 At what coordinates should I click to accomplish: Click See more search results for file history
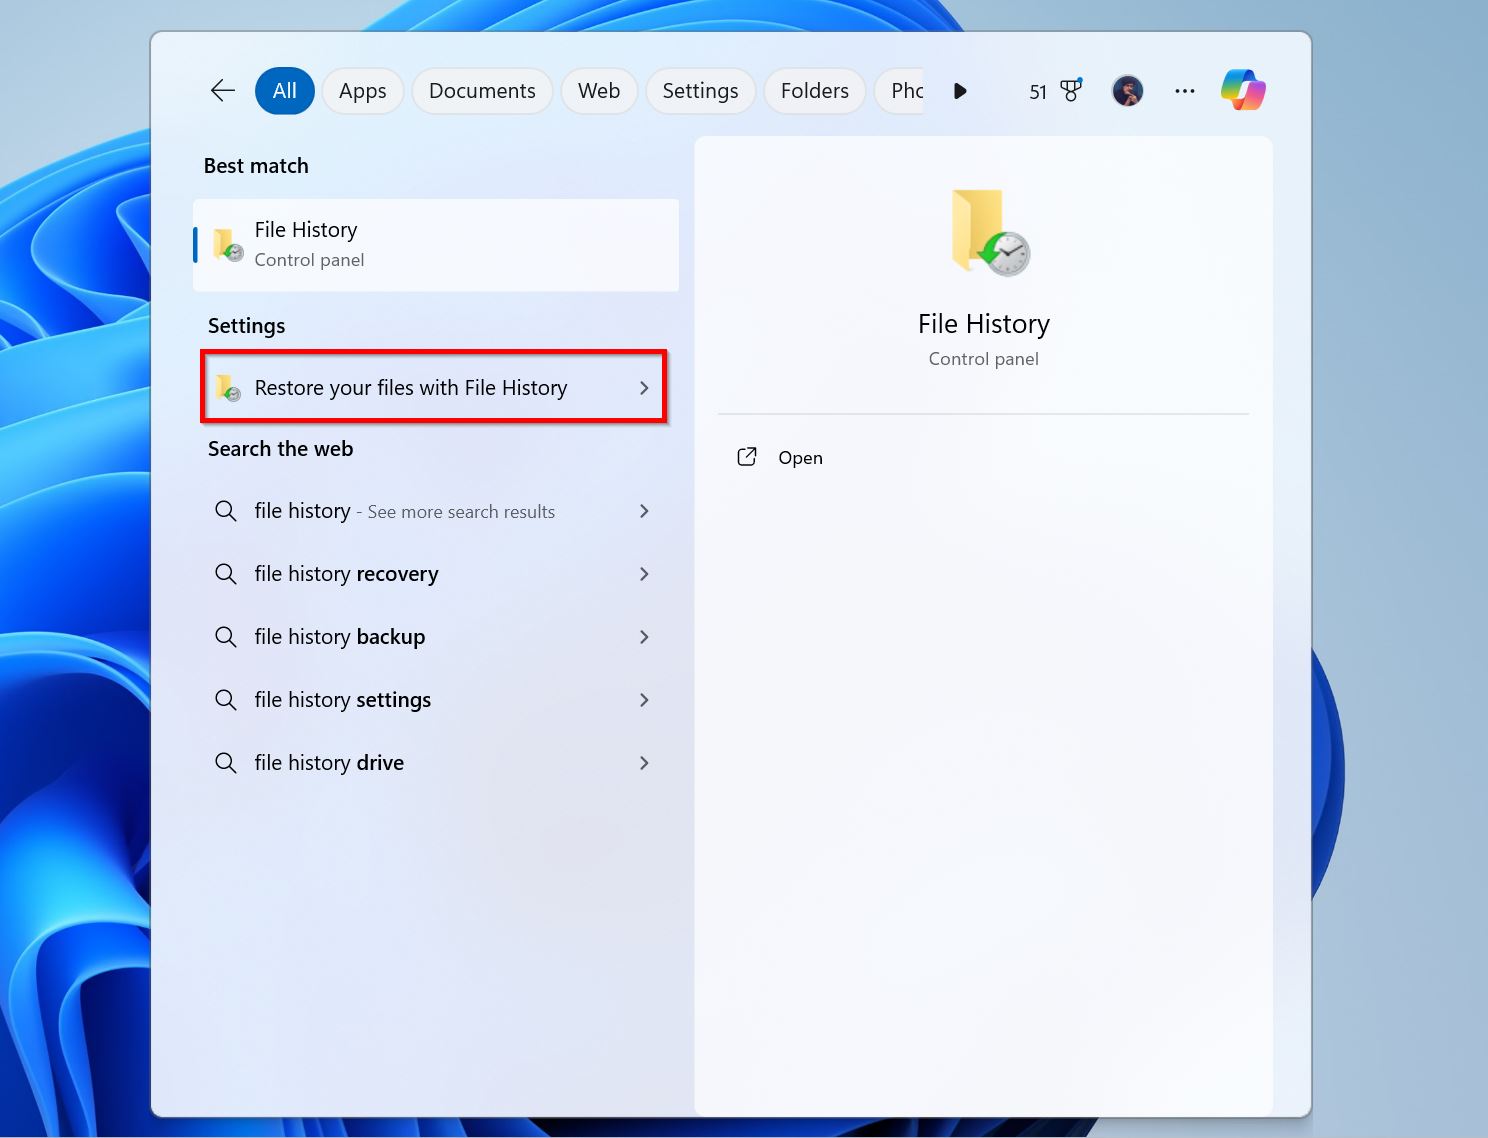[x=404, y=511]
